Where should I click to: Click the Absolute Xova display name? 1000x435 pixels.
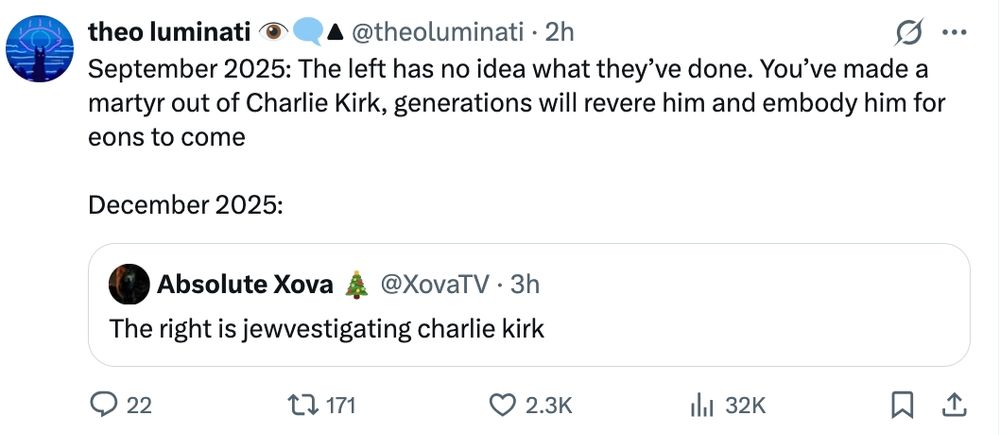tap(245, 284)
